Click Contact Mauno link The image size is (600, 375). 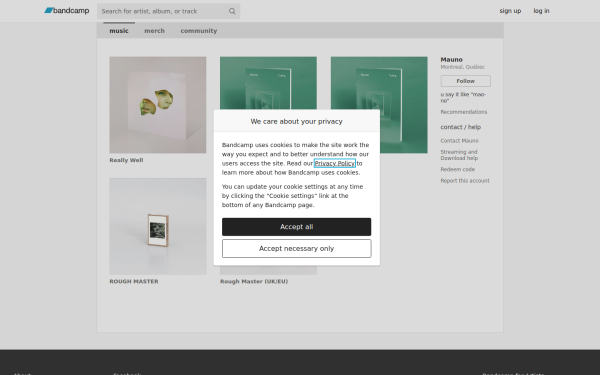click(459, 141)
